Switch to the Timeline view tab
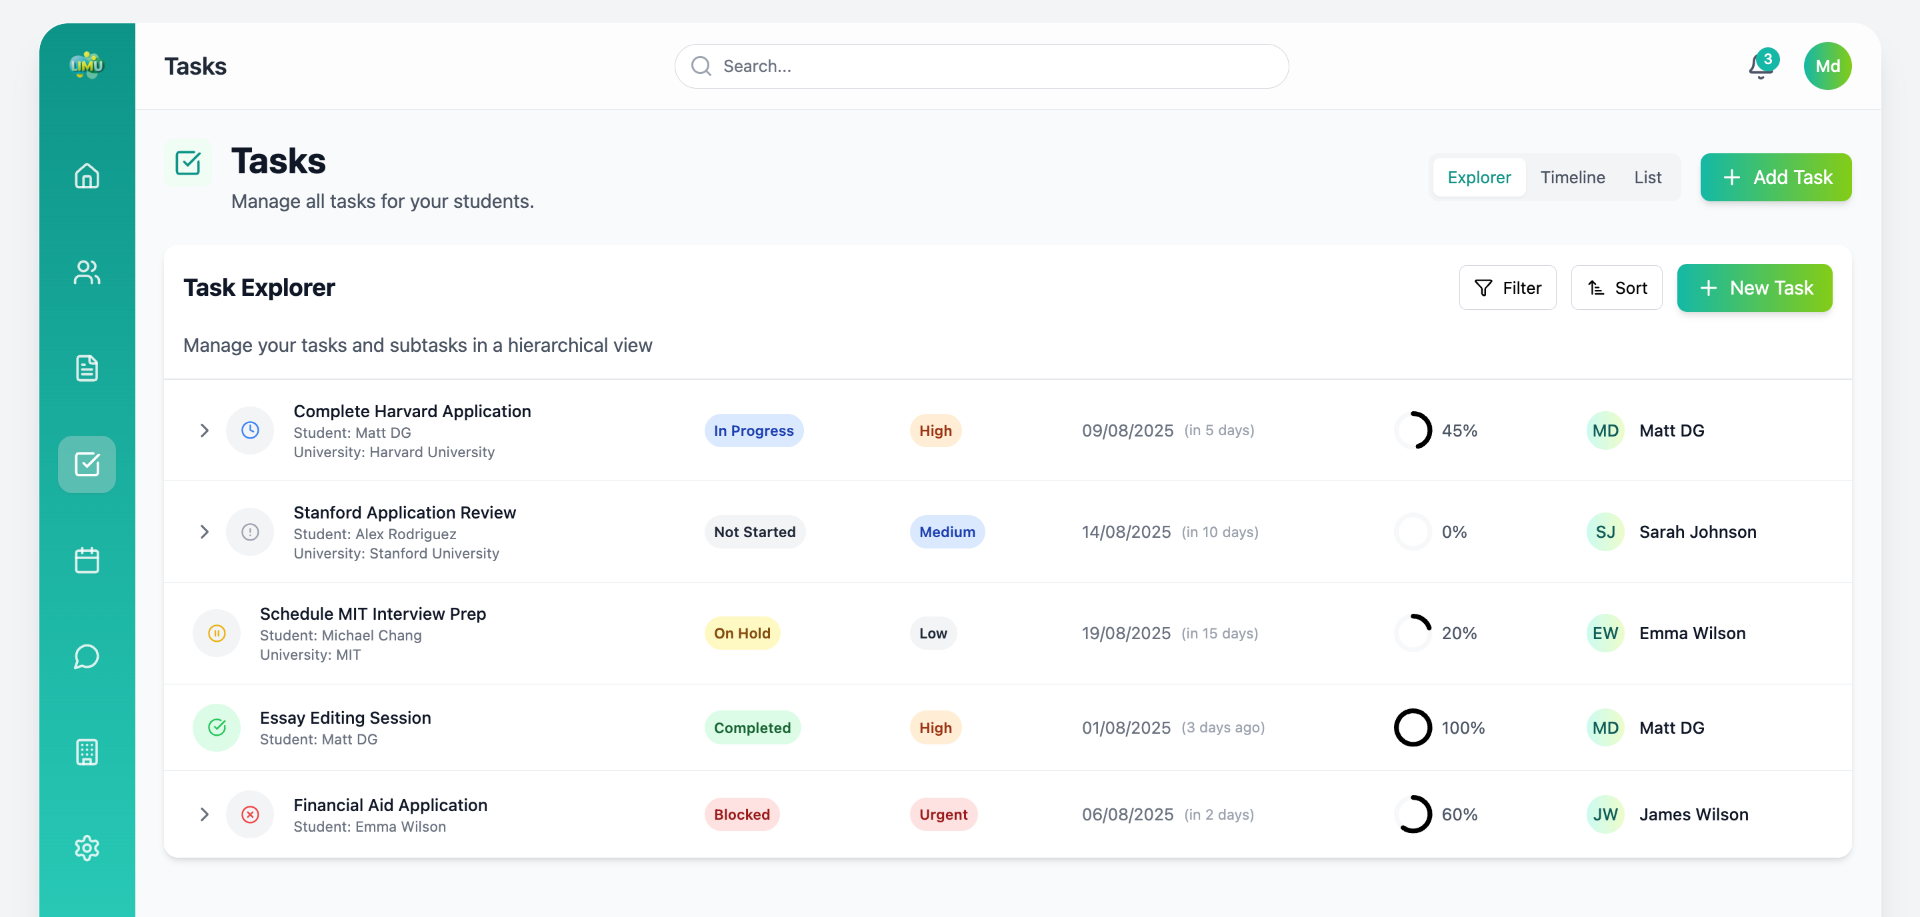The image size is (1920, 917). pyautogui.click(x=1572, y=177)
